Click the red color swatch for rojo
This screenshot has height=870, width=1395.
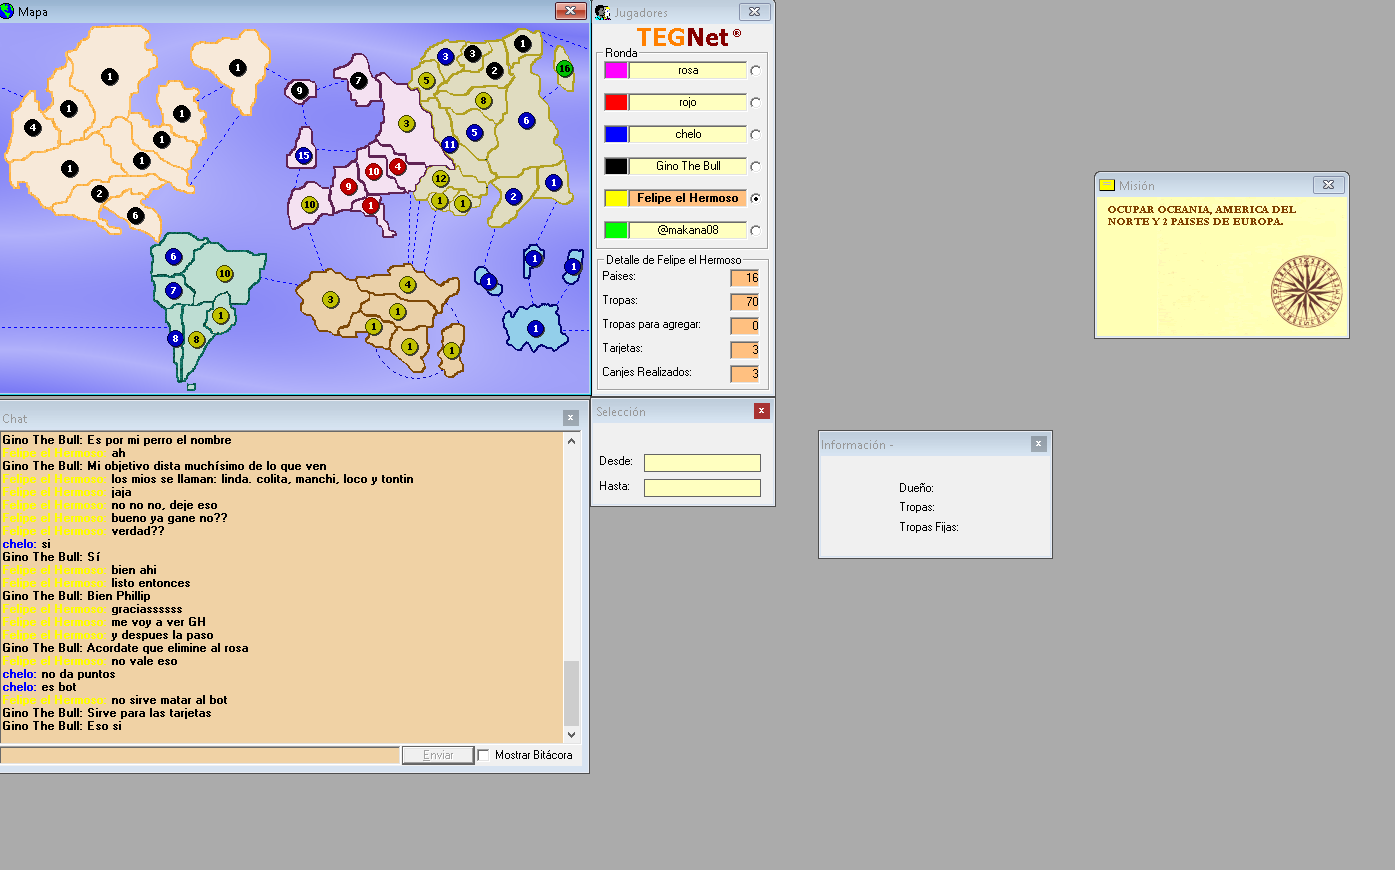coord(616,102)
